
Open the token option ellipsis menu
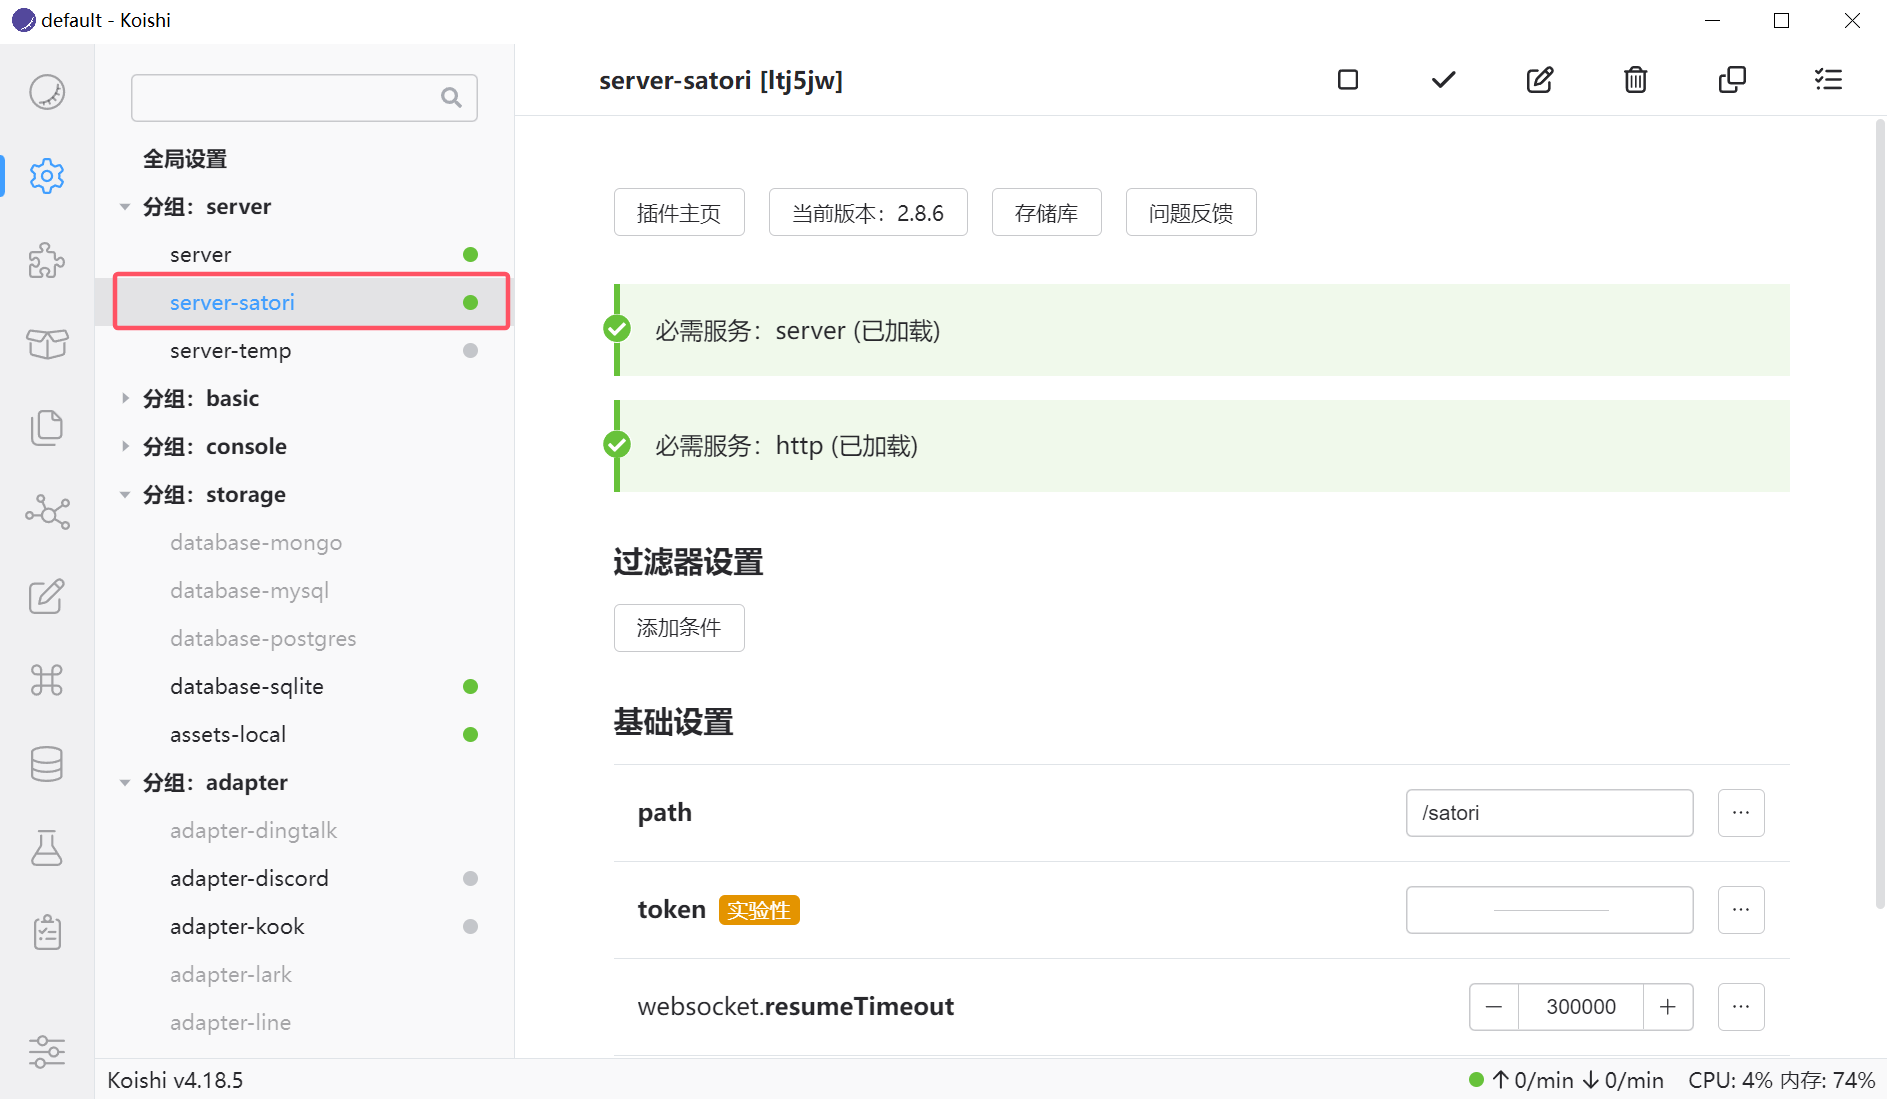1741,910
